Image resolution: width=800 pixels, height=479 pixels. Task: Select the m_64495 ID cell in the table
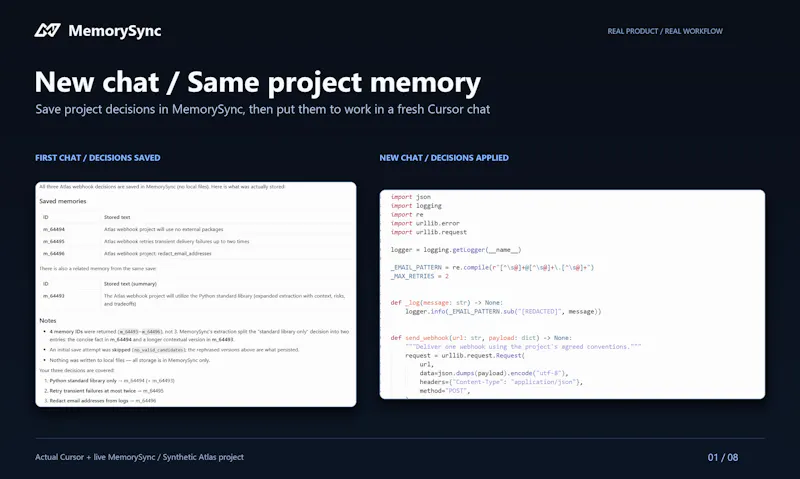tap(54, 241)
